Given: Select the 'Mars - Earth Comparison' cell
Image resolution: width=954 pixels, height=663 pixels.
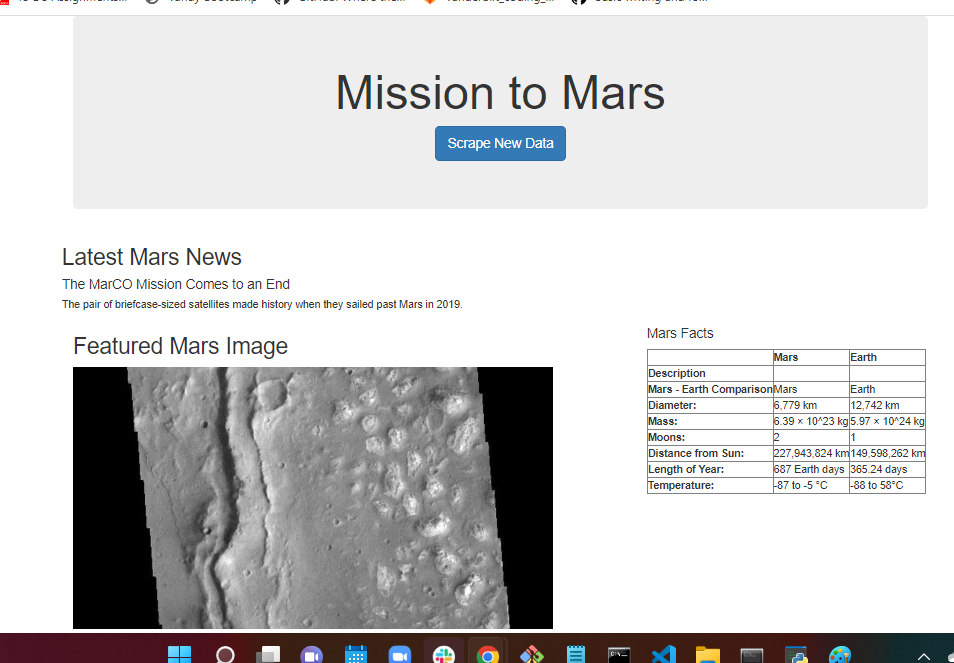Looking at the screenshot, I should tap(710, 389).
